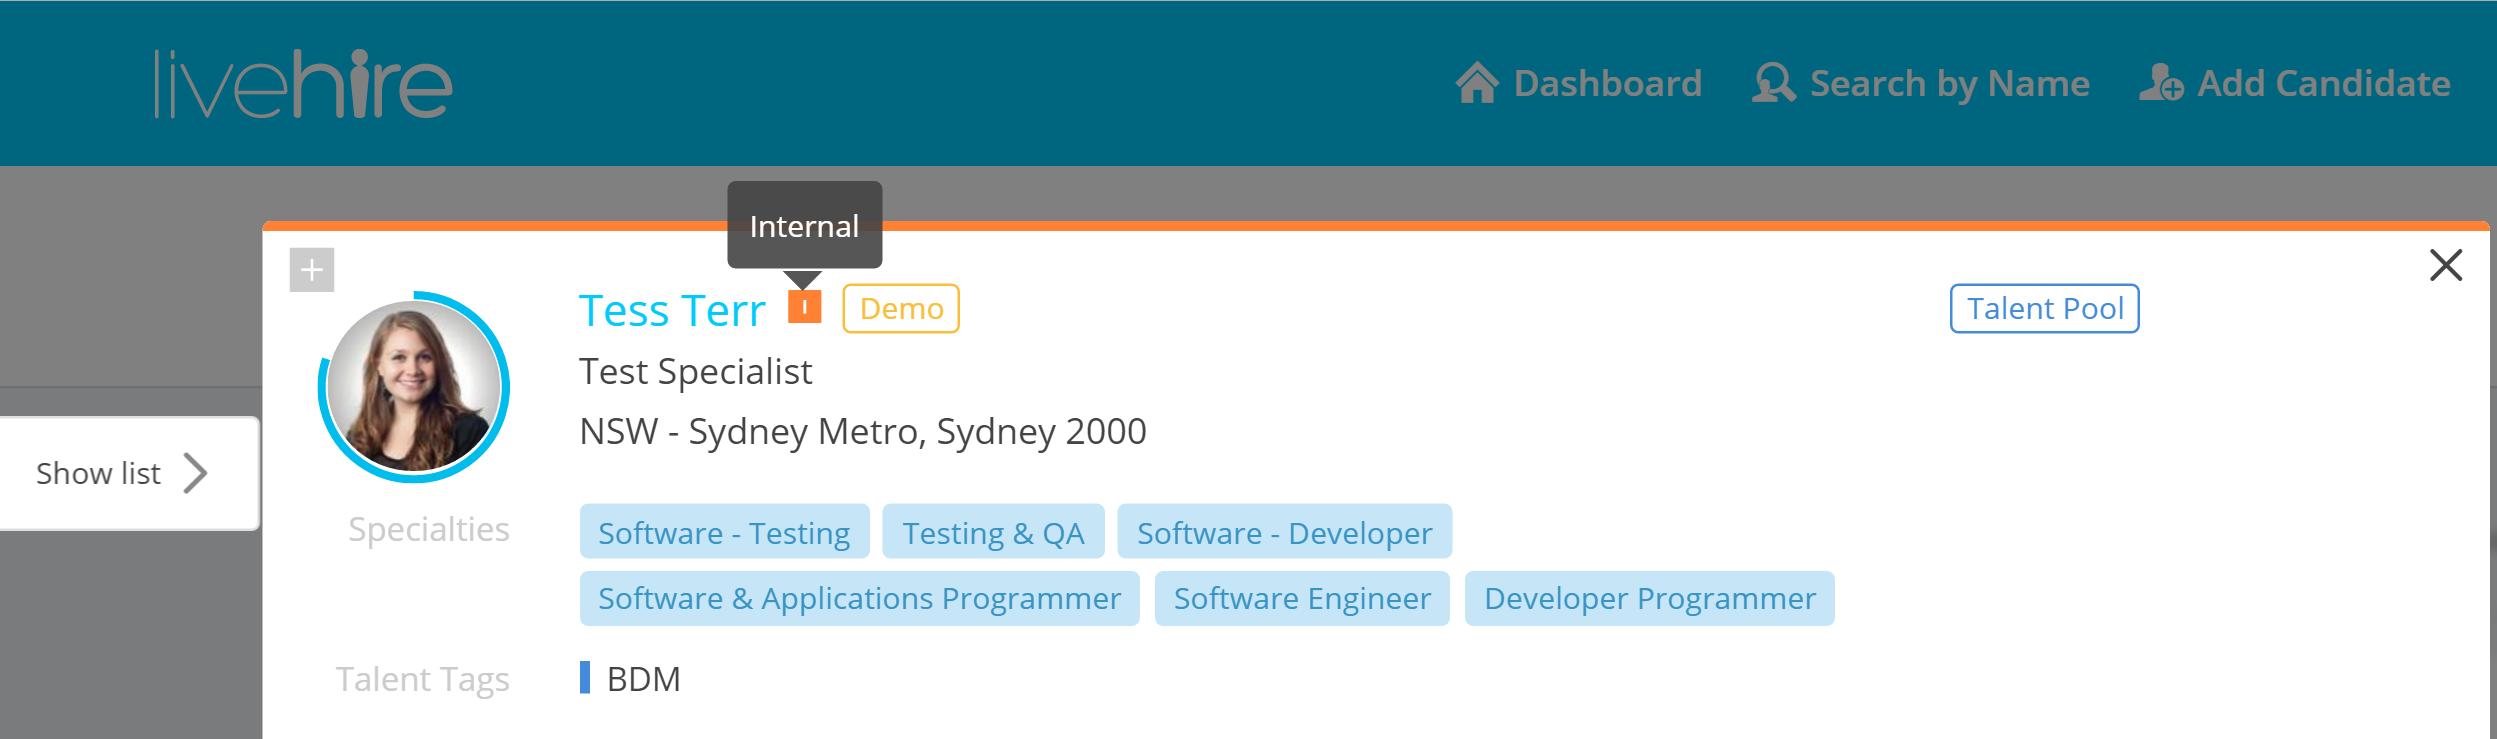Click the Software Engineer specialty tag
The height and width of the screenshot is (739, 2497).
1301,599
